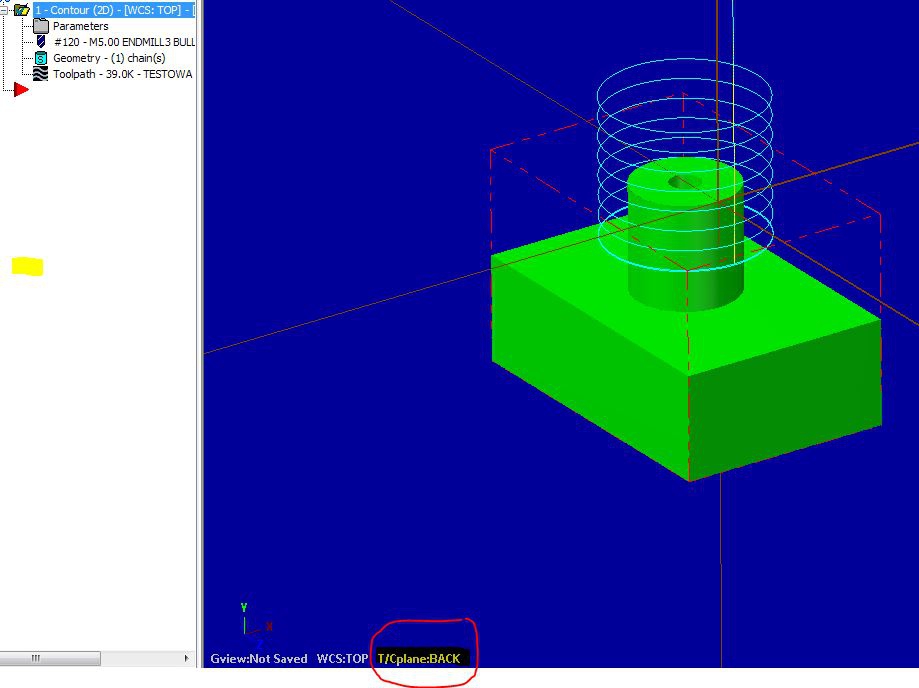Click Gview:Not Saved status text
This screenshot has width=919, height=688.
pos(258,659)
